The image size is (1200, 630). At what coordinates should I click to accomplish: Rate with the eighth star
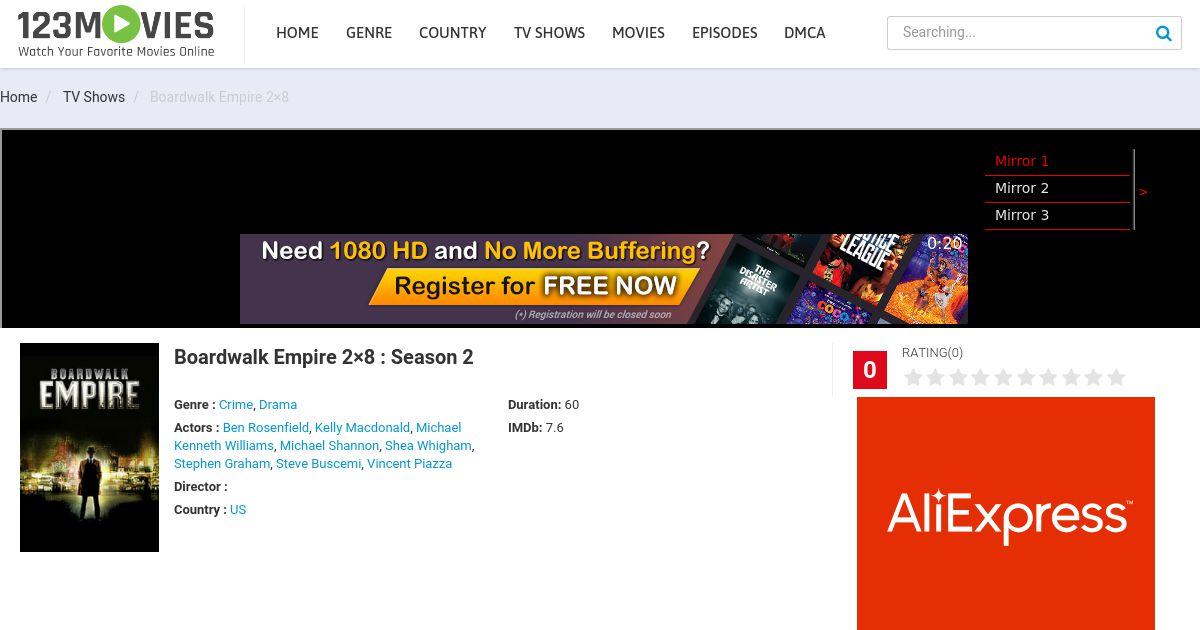pos(1071,377)
